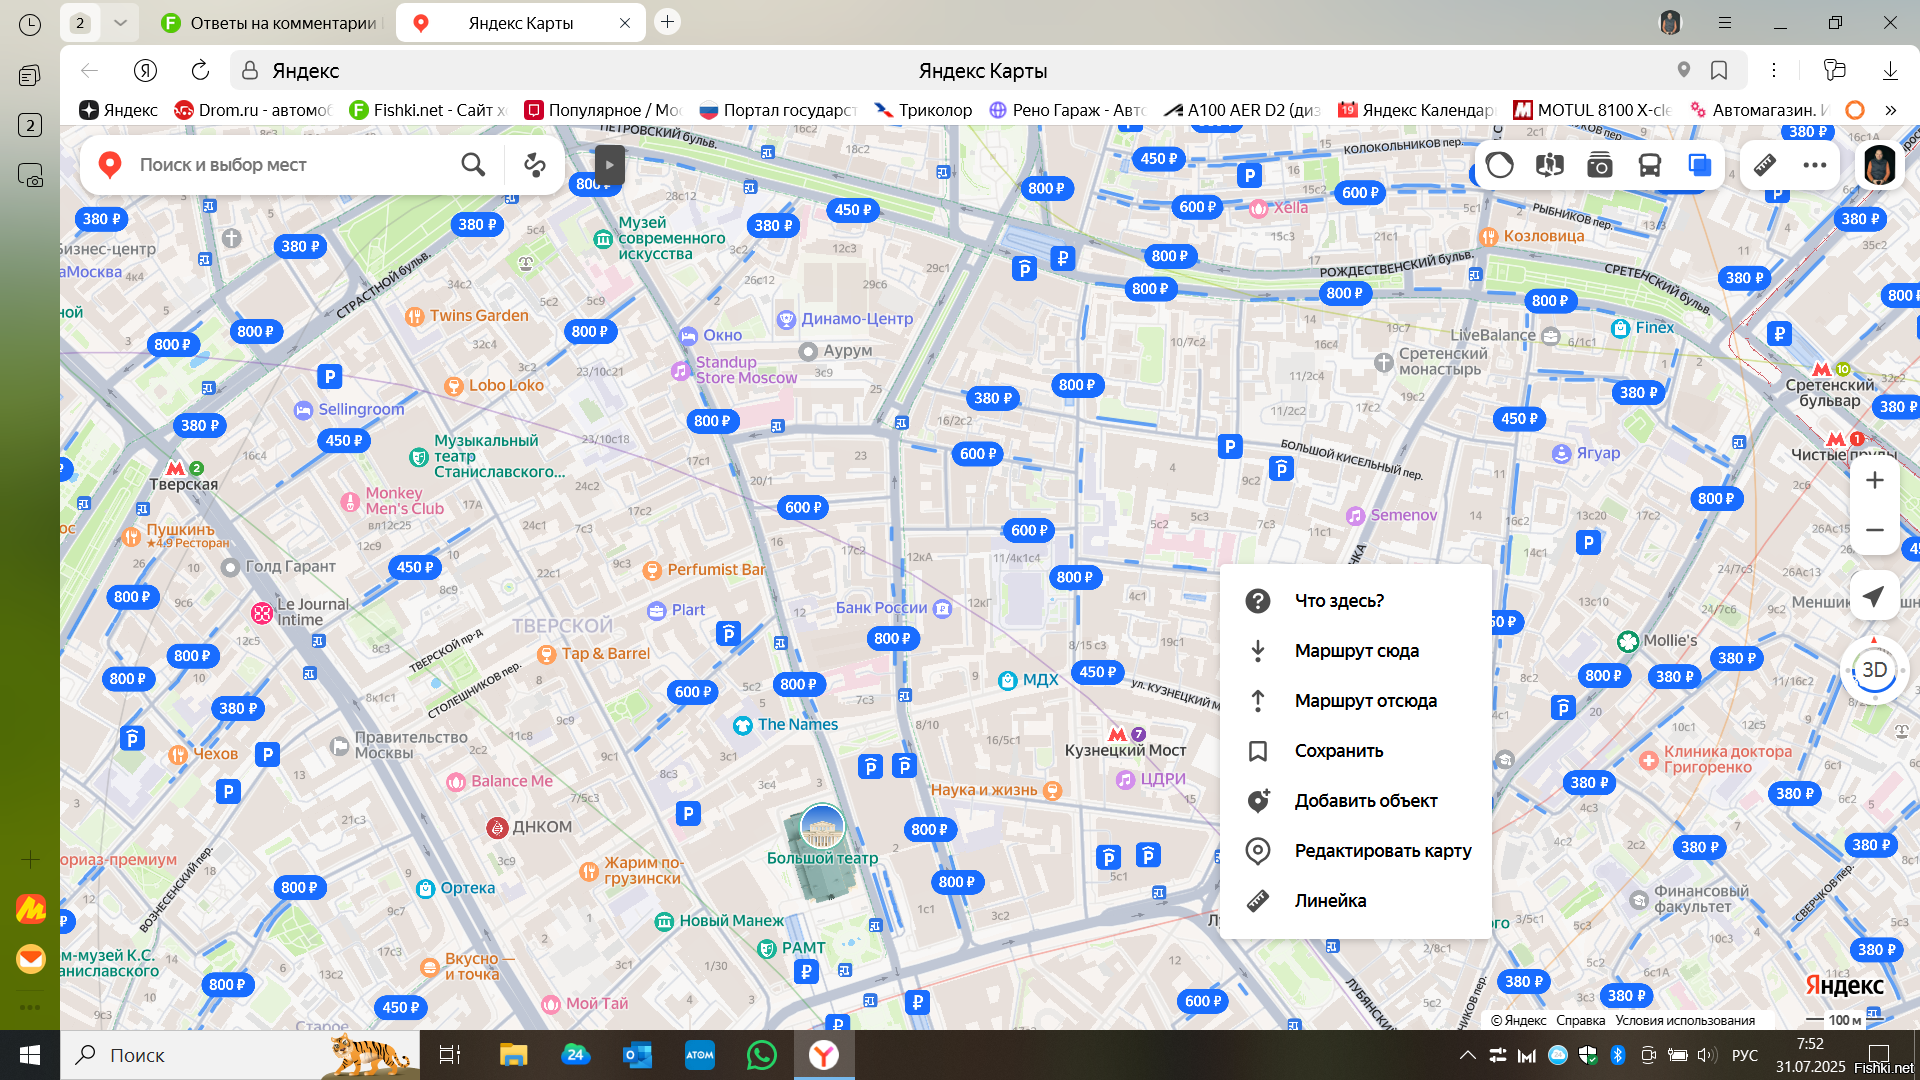Open Bluetooth tray icon
This screenshot has height=1080, width=1920.
(x=1618, y=1055)
